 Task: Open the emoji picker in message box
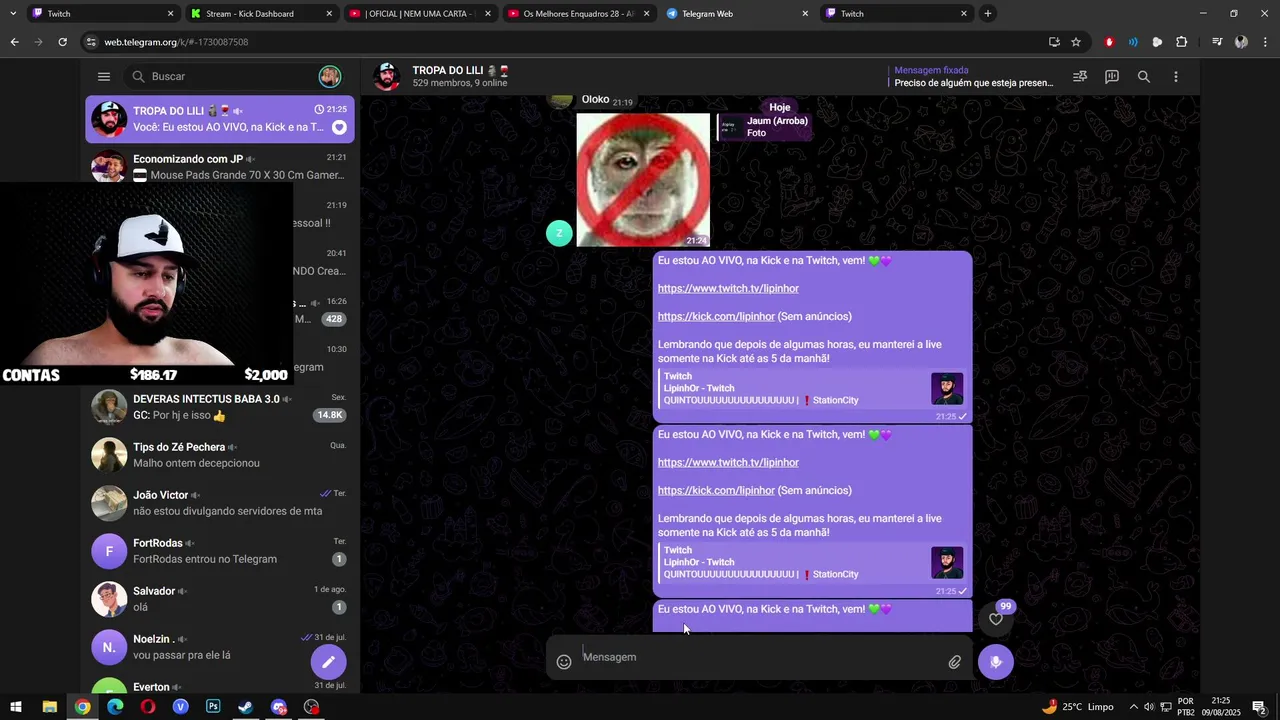[x=564, y=661]
